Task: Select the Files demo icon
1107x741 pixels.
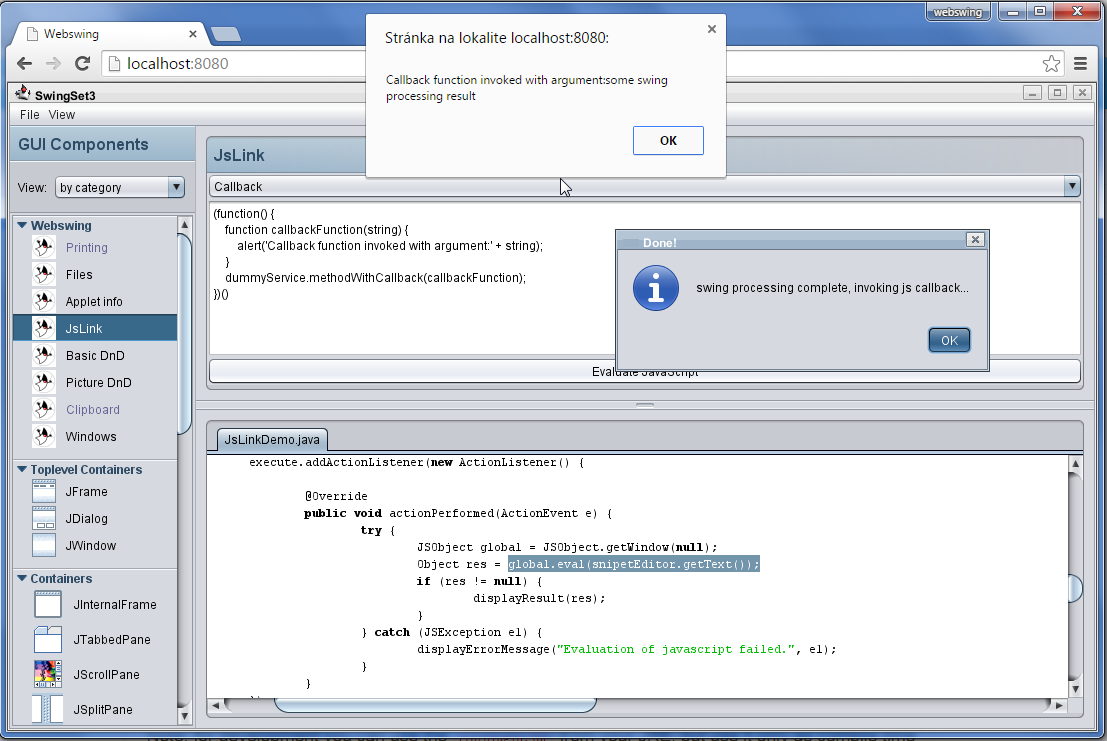Action: pyautogui.click(x=44, y=275)
